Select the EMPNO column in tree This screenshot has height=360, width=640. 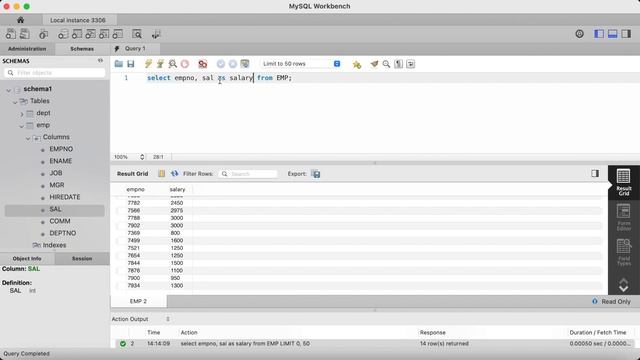tap(61, 149)
